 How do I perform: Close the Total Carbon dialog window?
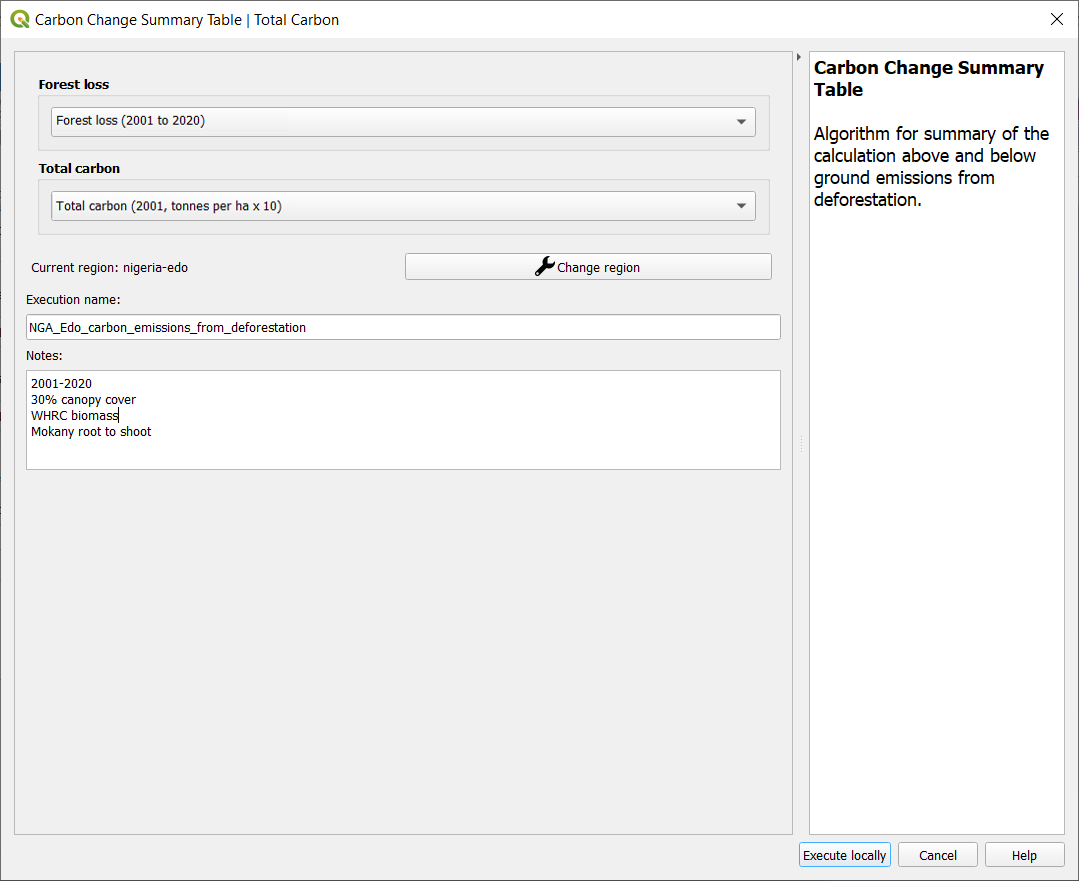(x=1057, y=19)
